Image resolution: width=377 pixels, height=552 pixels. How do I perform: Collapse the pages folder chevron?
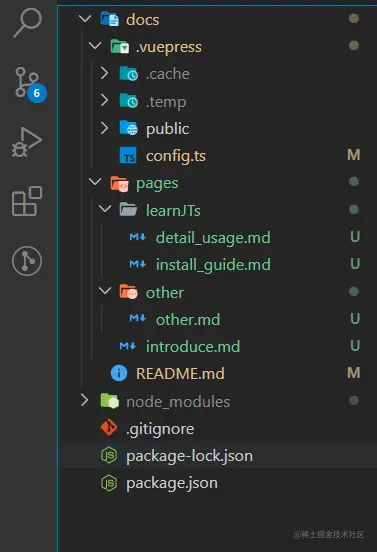tap(95, 182)
